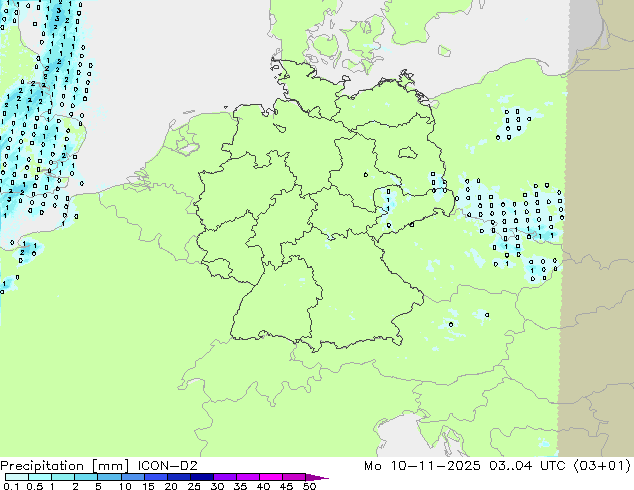Click the 'Mo 10-11-2025' date text
Viewport: 634px width, 490px height.
click(422, 466)
